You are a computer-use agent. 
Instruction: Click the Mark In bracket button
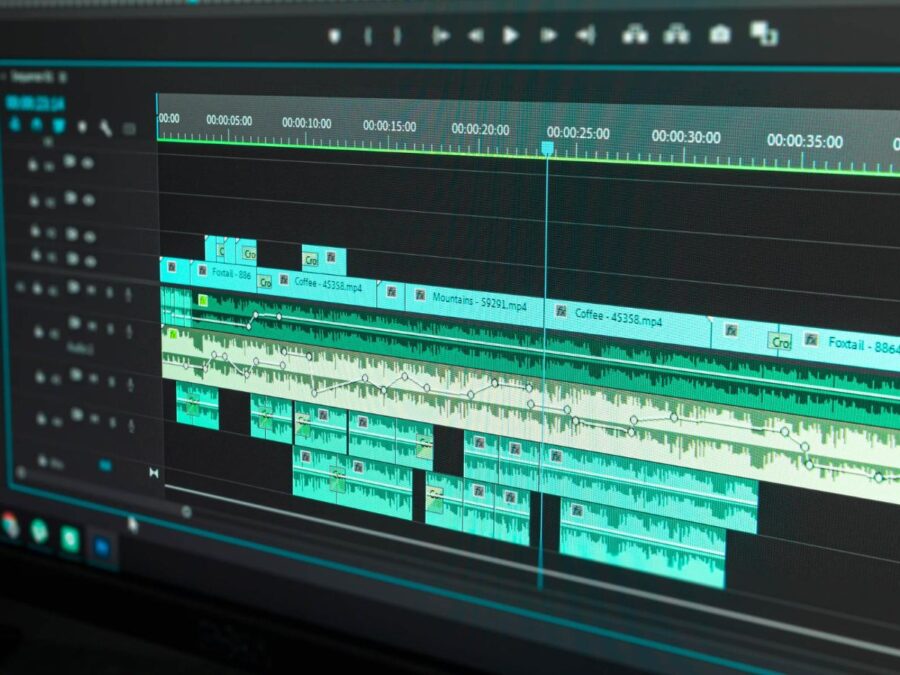click(x=368, y=36)
